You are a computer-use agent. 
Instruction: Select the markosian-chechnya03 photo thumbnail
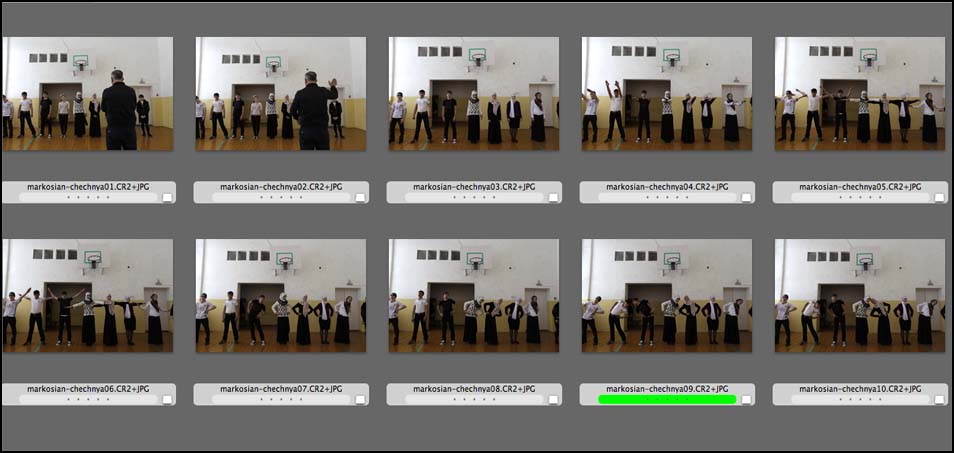[473, 94]
